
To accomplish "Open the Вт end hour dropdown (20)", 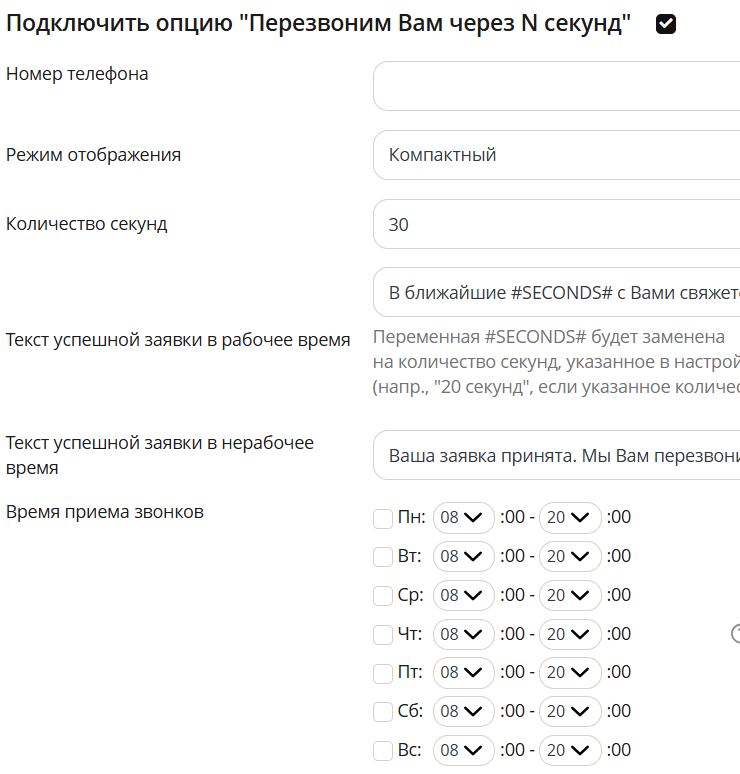I will pyautogui.click(x=570, y=556).
